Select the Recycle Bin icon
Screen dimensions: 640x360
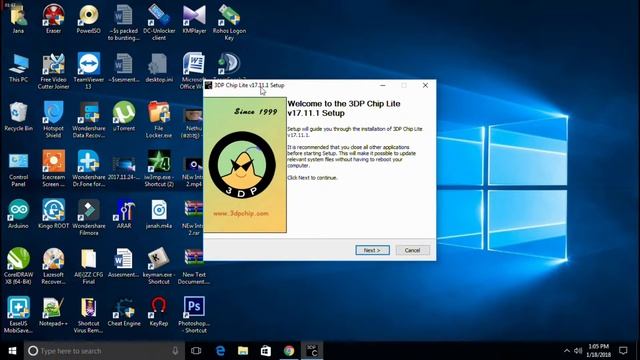(18, 116)
